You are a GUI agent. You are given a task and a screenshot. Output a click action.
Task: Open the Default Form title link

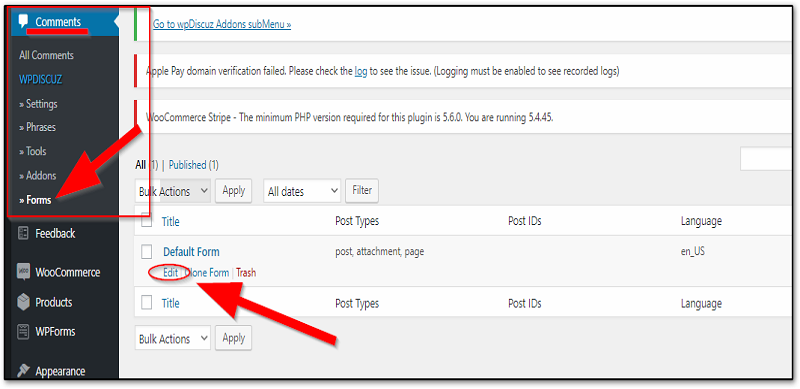pyautogui.click(x=191, y=252)
